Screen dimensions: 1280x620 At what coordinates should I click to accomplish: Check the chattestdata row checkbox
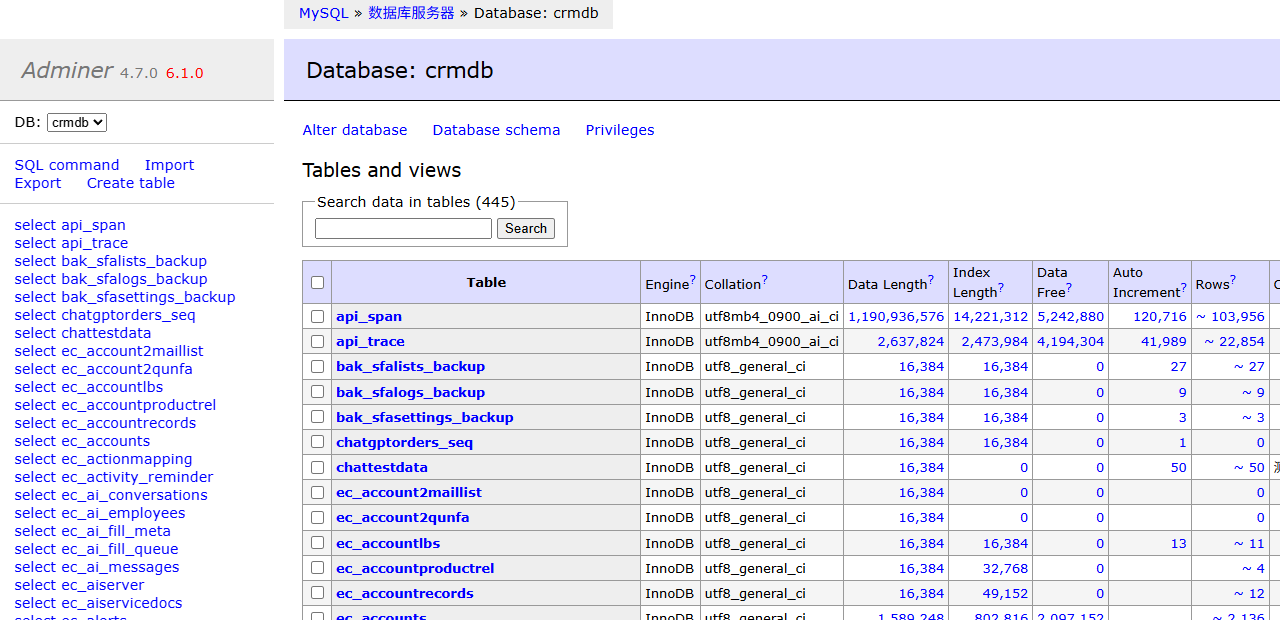(317, 467)
